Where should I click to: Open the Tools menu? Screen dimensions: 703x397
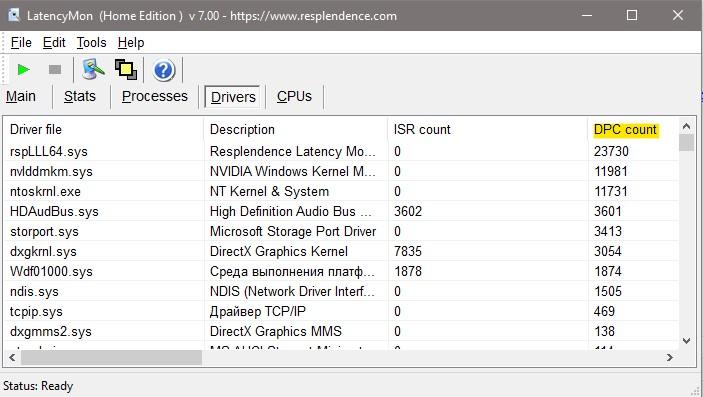(x=91, y=43)
